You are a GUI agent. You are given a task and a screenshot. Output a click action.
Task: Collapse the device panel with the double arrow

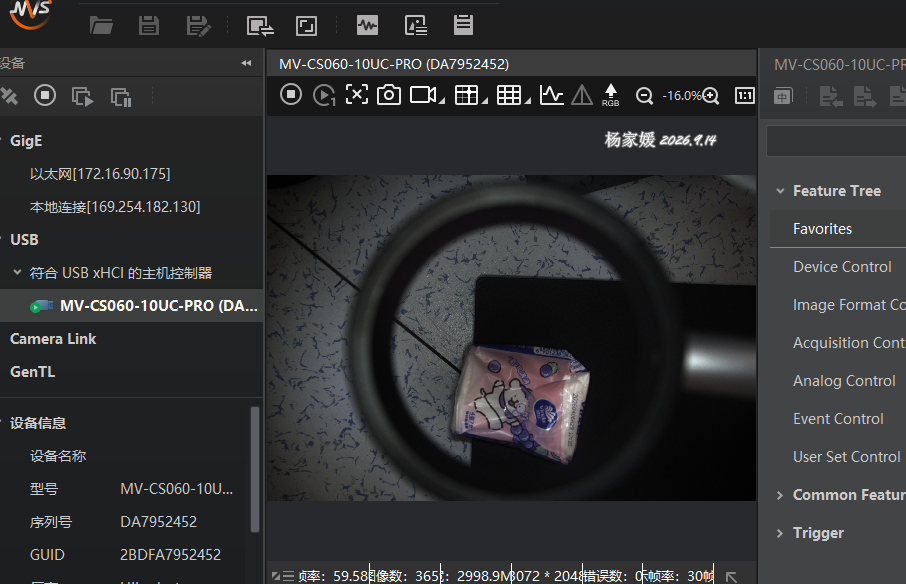(247, 63)
